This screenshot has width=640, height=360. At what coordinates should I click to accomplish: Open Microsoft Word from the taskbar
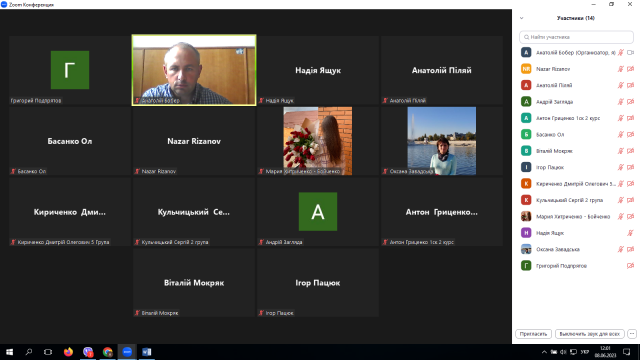pyautogui.click(x=147, y=352)
